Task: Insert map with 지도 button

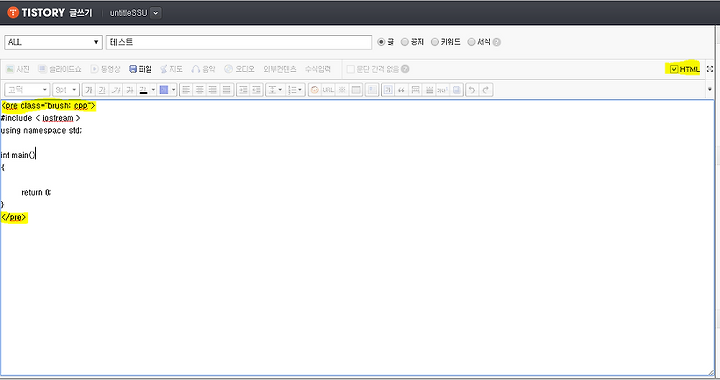Action: pos(171,69)
